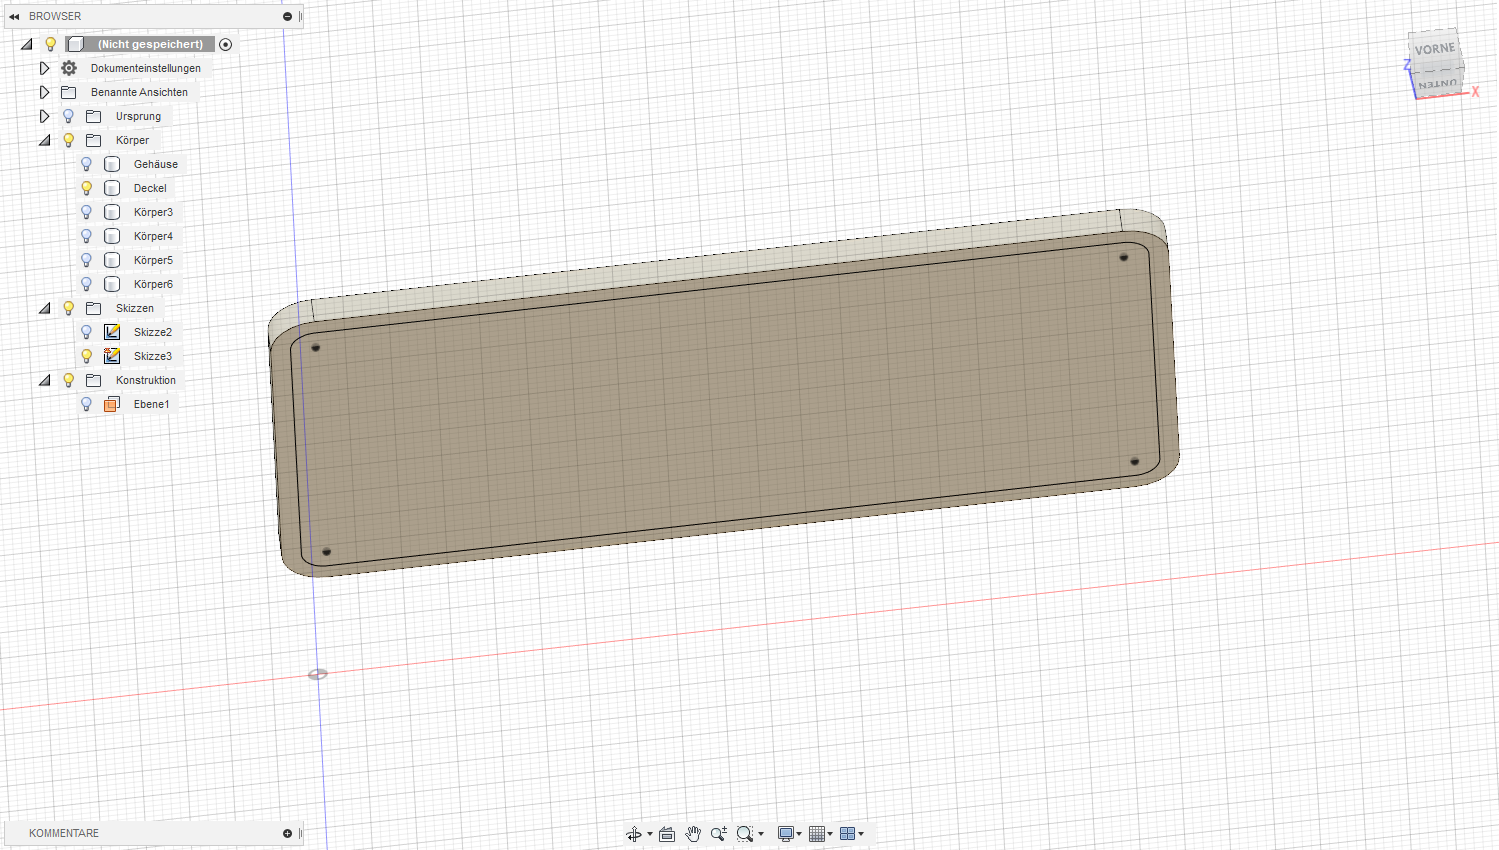The image size is (1499, 850).
Task: Expand the Benannte Ansichten node
Action: pos(44,92)
